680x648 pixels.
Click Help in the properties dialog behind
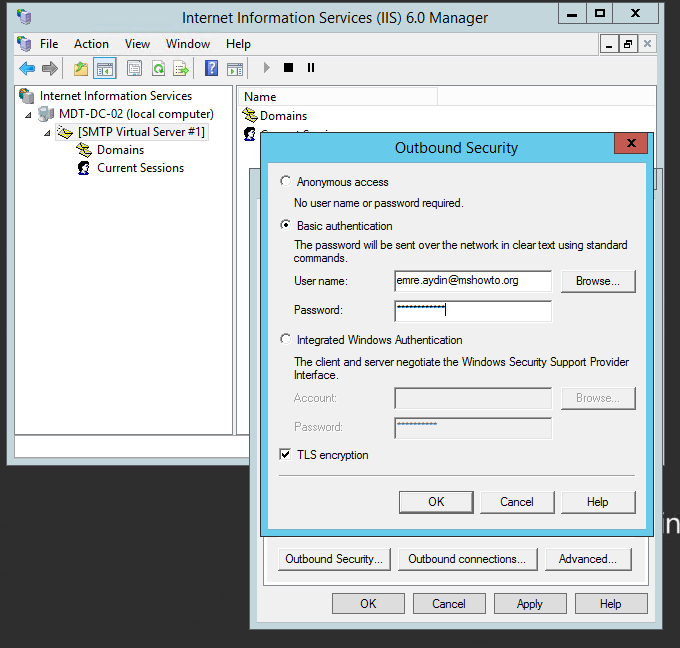pos(611,604)
